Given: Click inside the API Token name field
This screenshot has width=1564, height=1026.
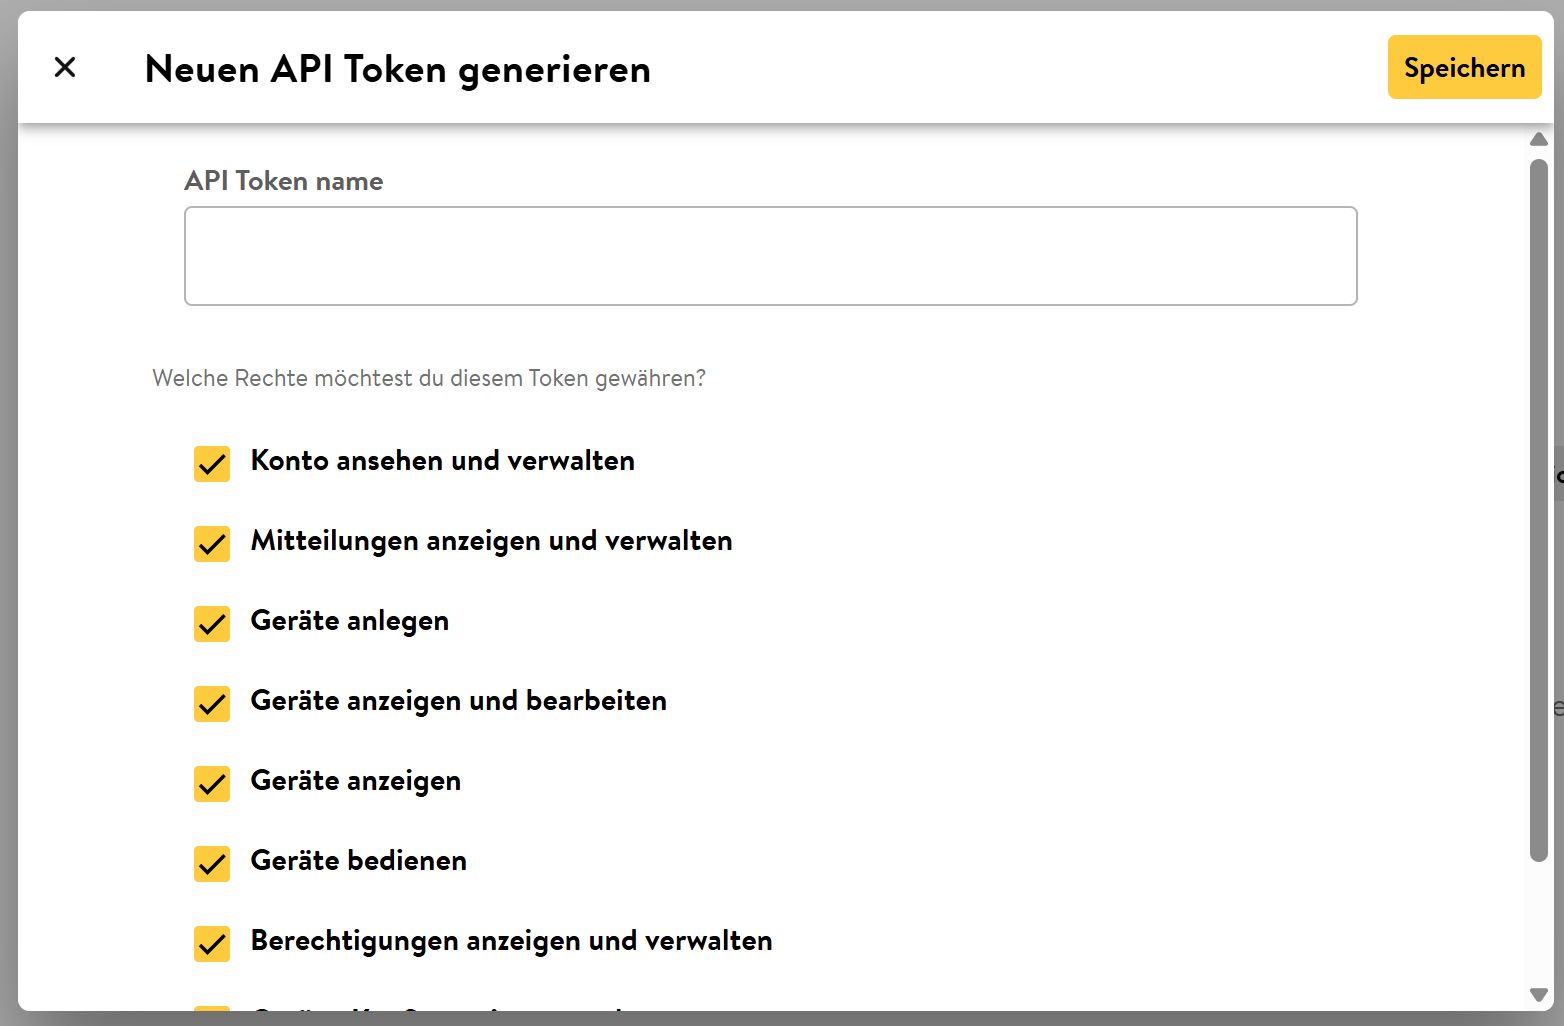Looking at the screenshot, I should click(770, 255).
